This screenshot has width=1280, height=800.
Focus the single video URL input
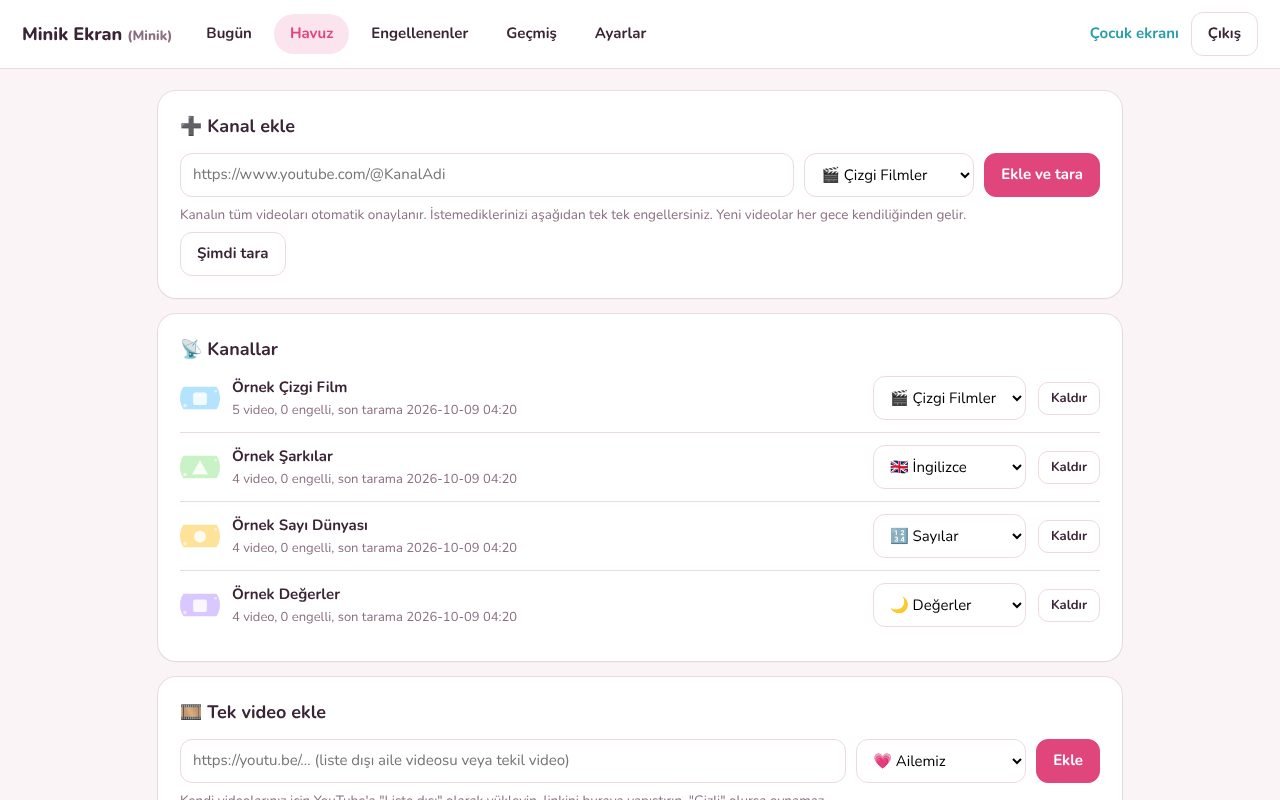(513, 761)
